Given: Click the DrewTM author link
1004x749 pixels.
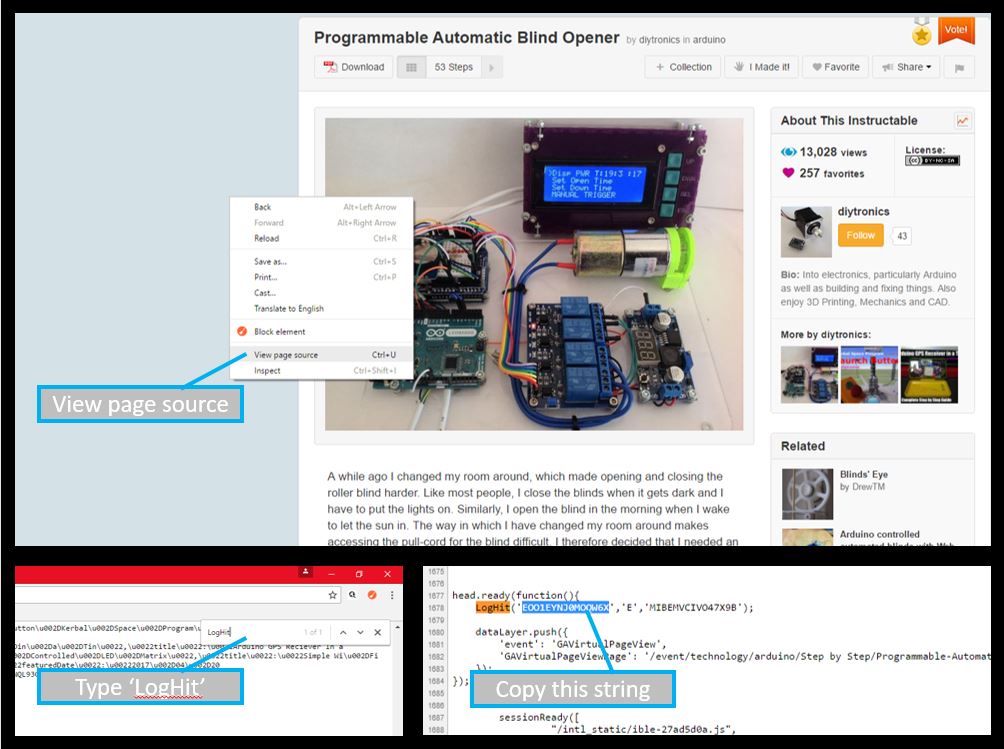Looking at the screenshot, I should [x=868, y=487].
